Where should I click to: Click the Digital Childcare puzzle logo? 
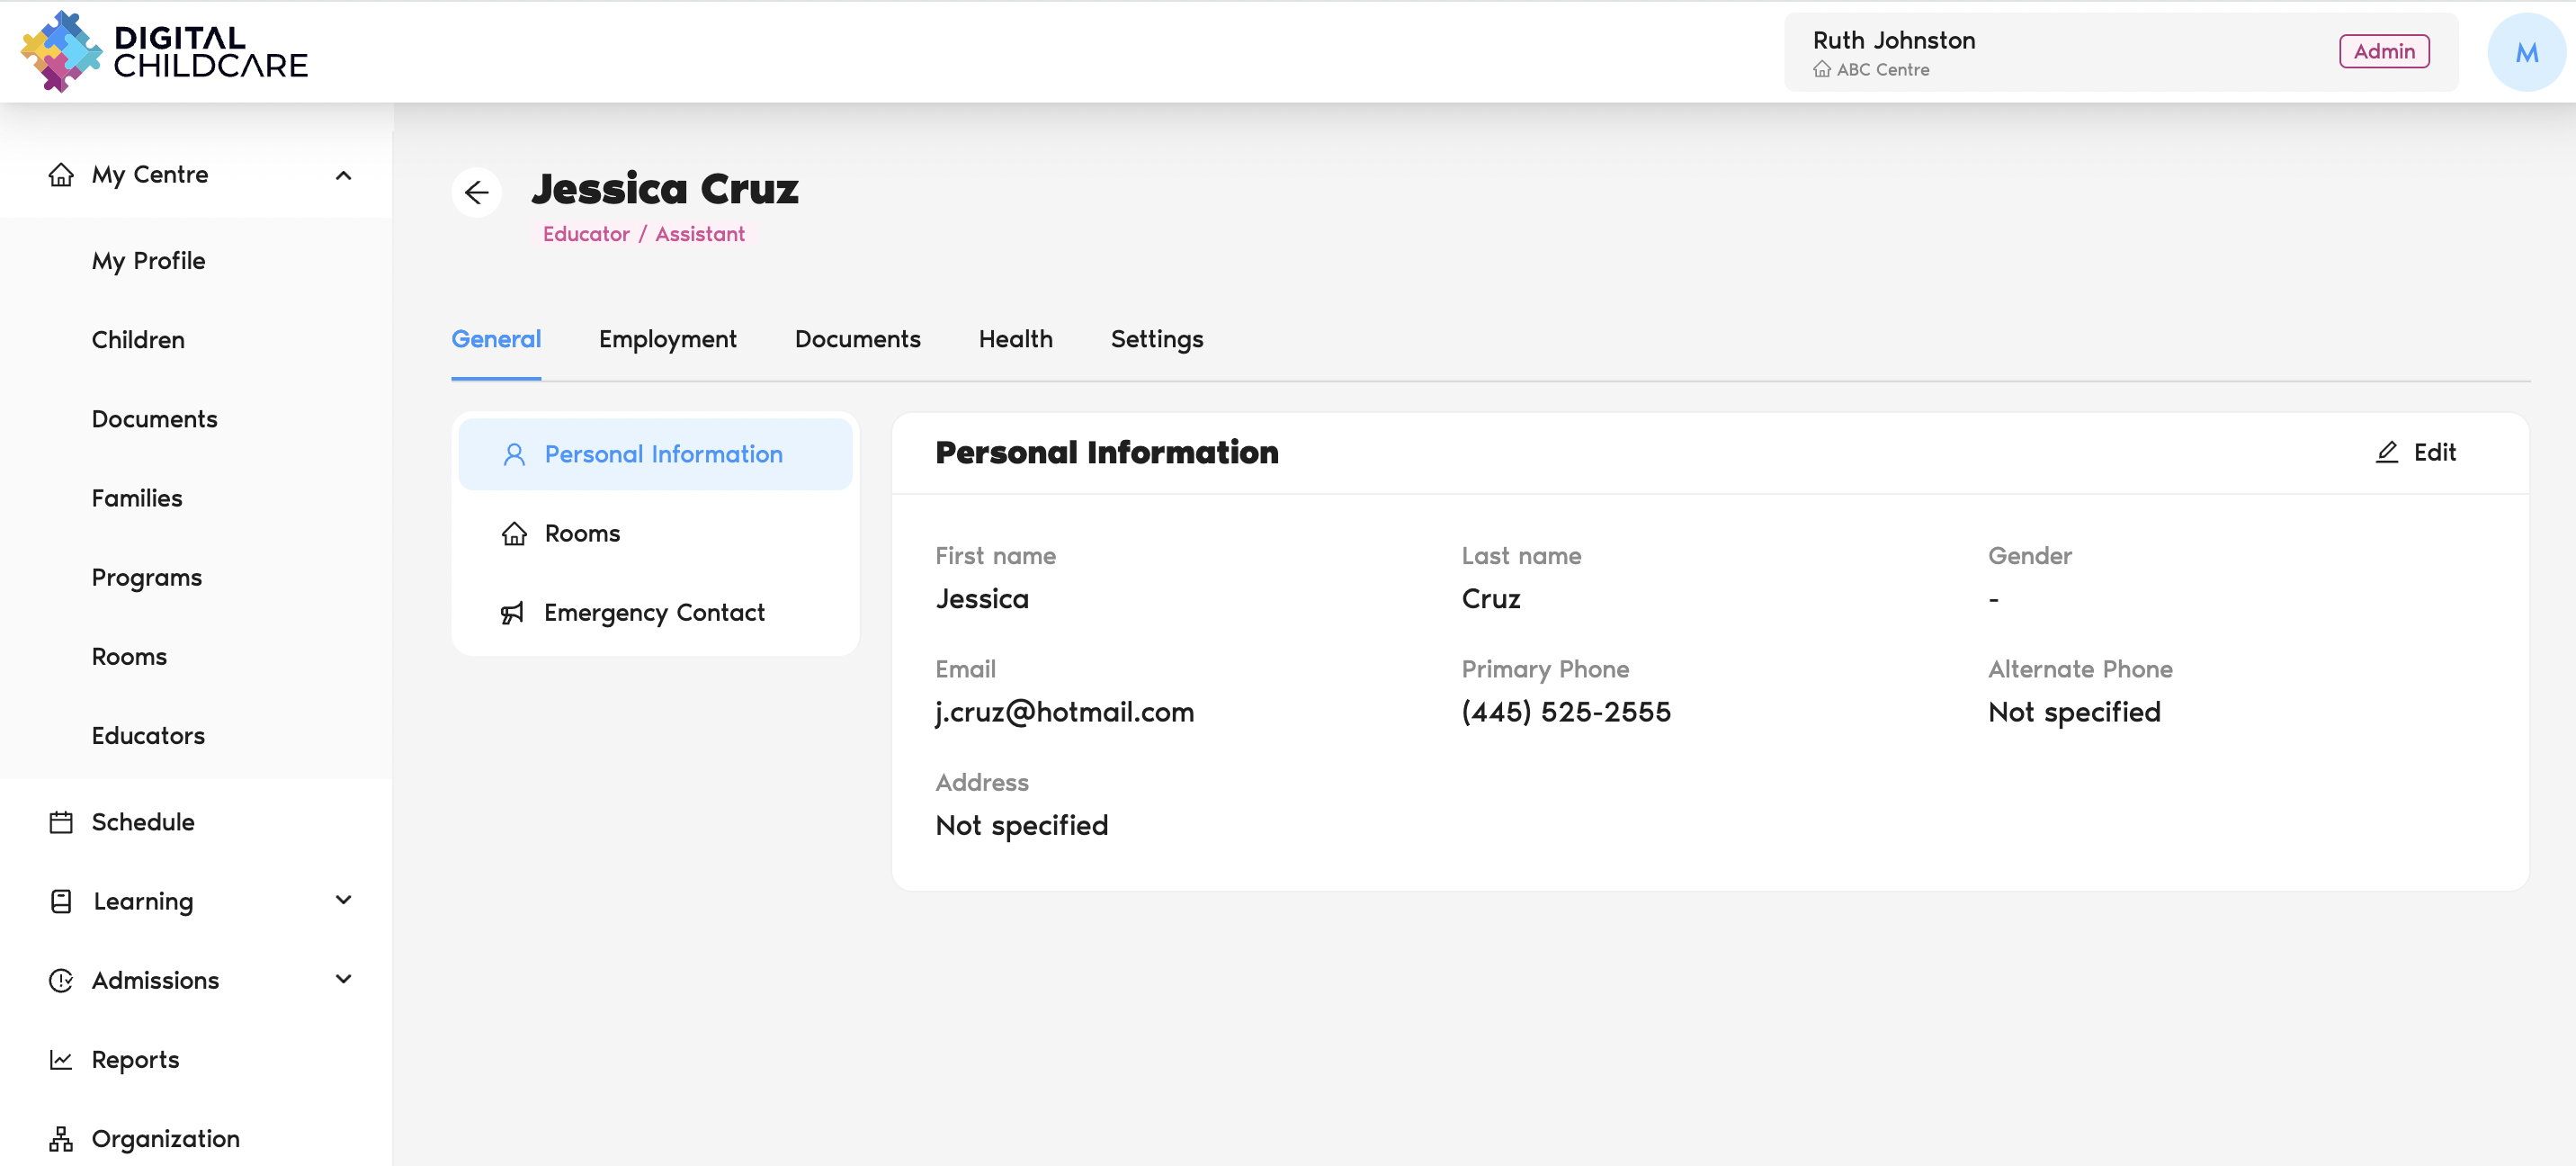(61, 52)
